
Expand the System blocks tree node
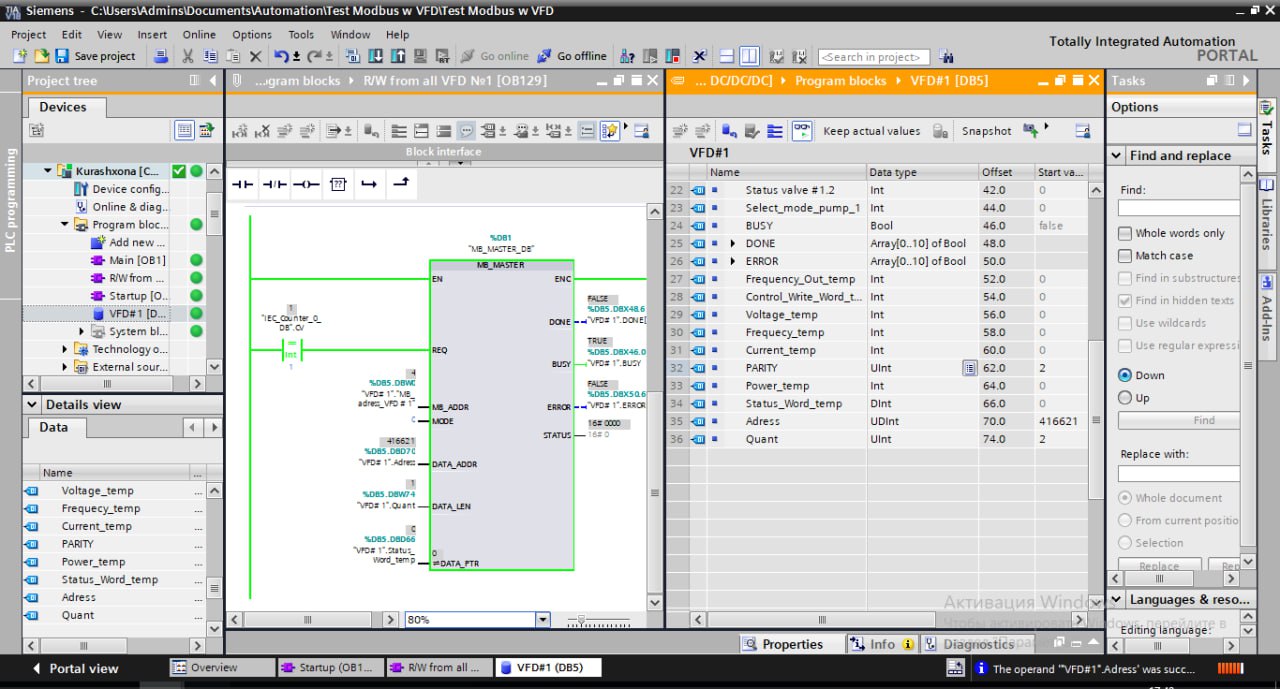[x=82, y=332]
